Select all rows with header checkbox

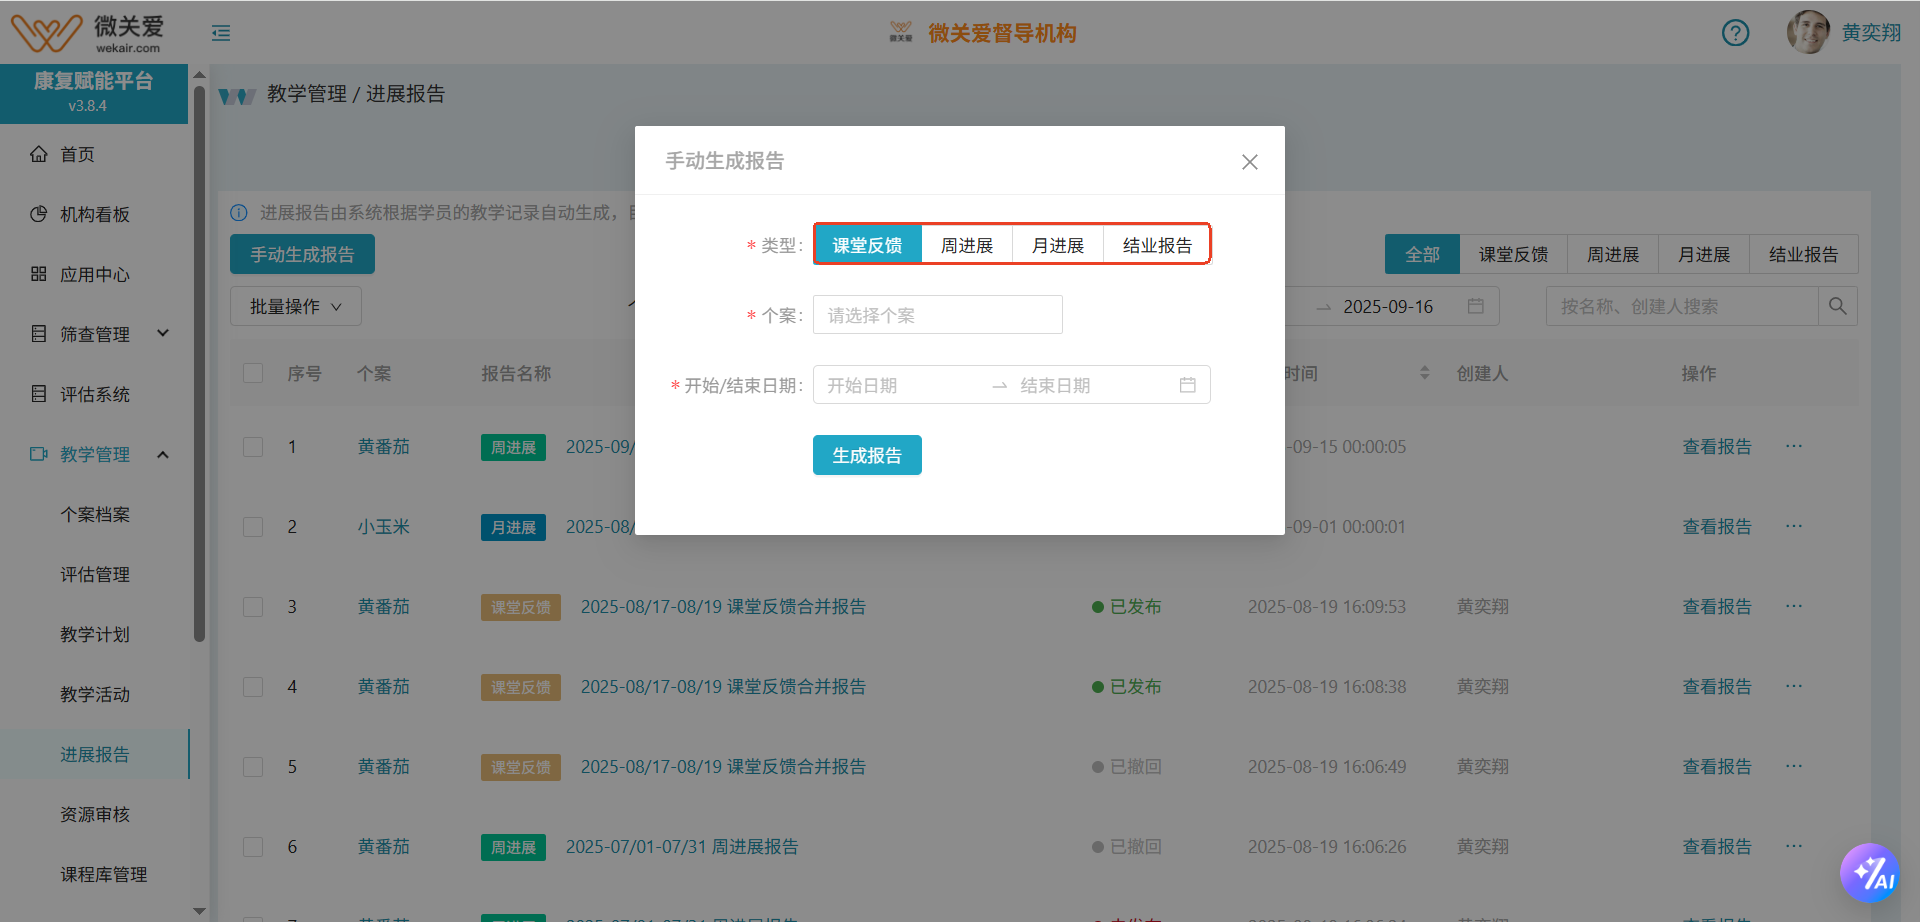253,373
